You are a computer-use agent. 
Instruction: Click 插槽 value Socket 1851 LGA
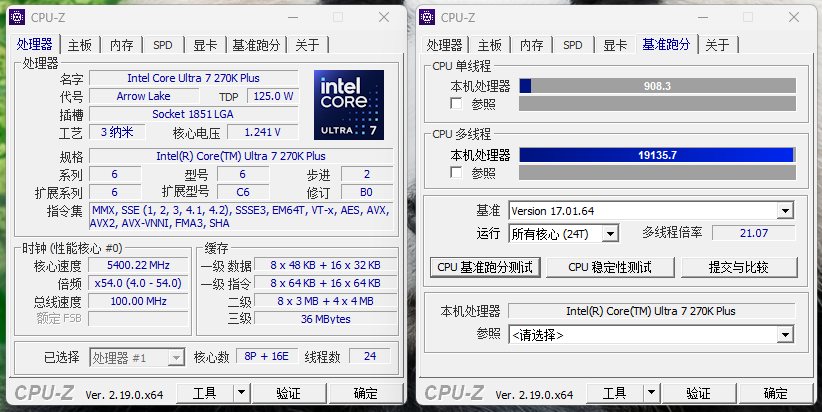(x=193, y=114)
